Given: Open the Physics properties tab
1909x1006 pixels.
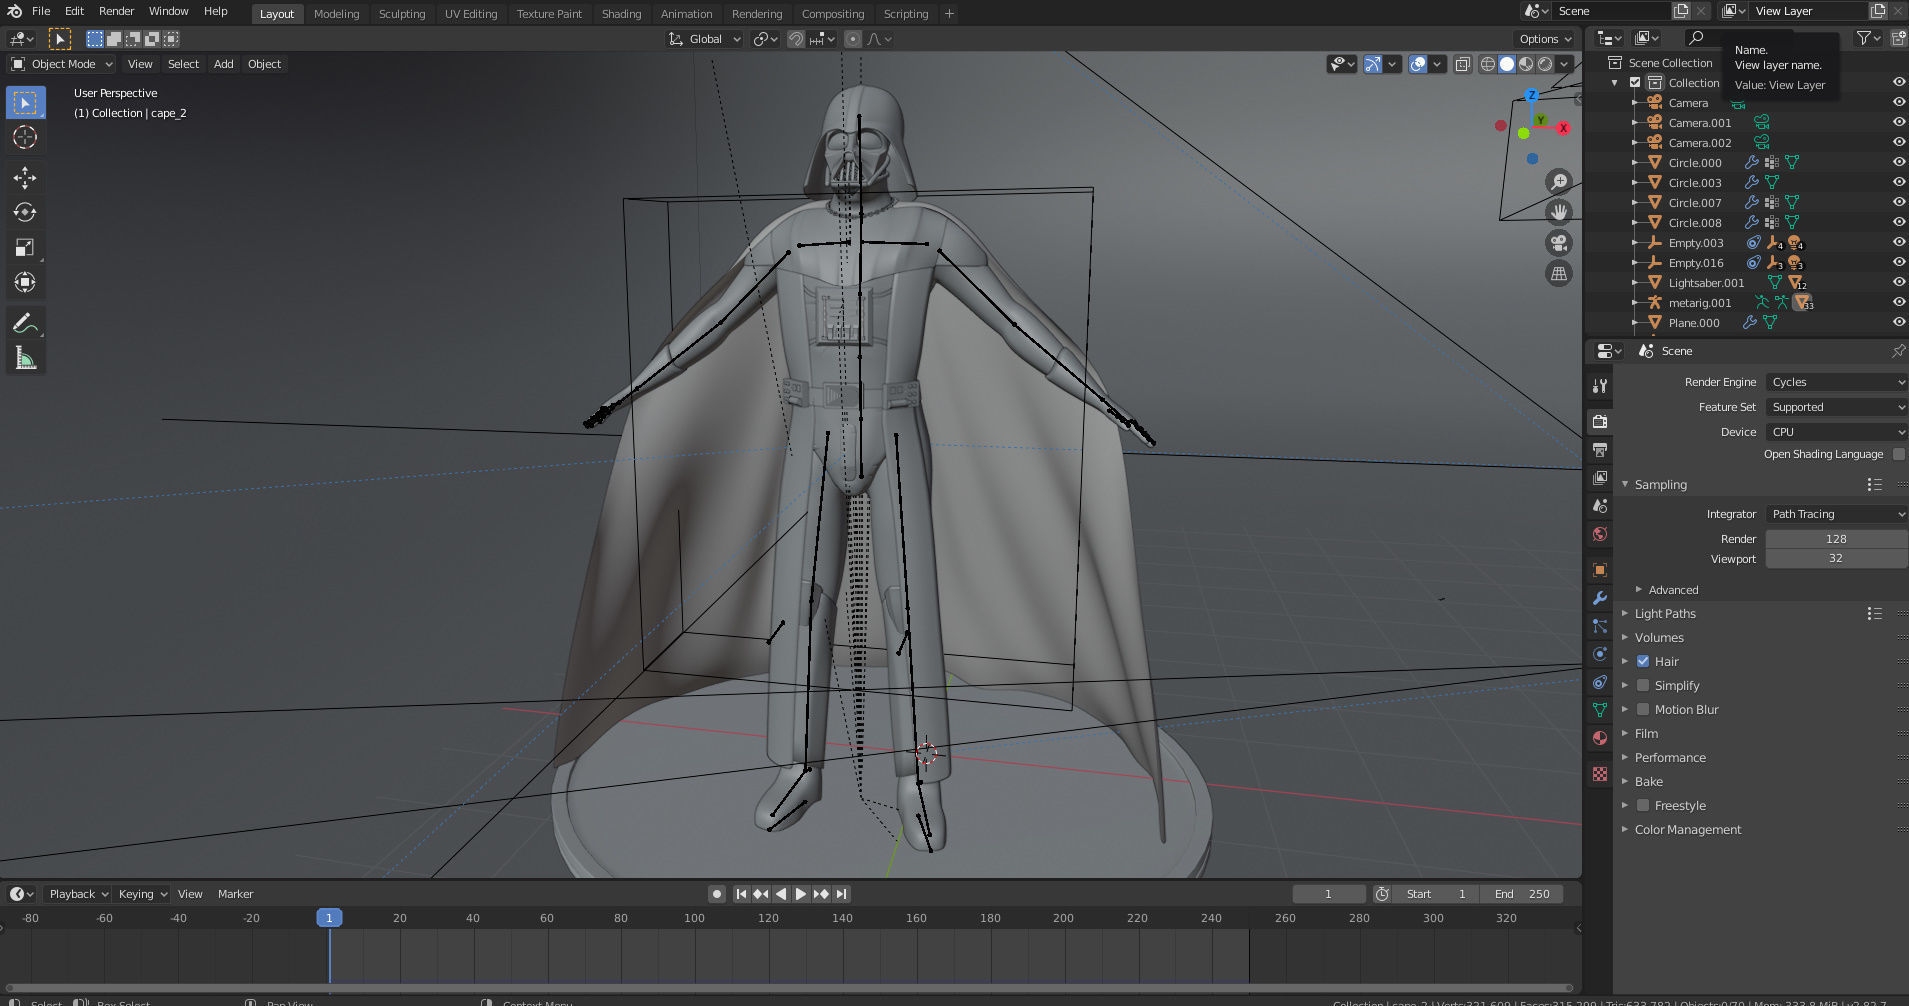Looking at the screenshot, I should (1600, 654).
